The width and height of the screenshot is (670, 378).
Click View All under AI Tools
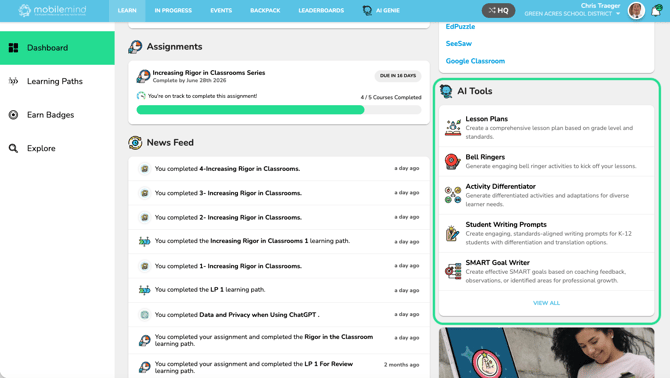(x=546, y=303)
